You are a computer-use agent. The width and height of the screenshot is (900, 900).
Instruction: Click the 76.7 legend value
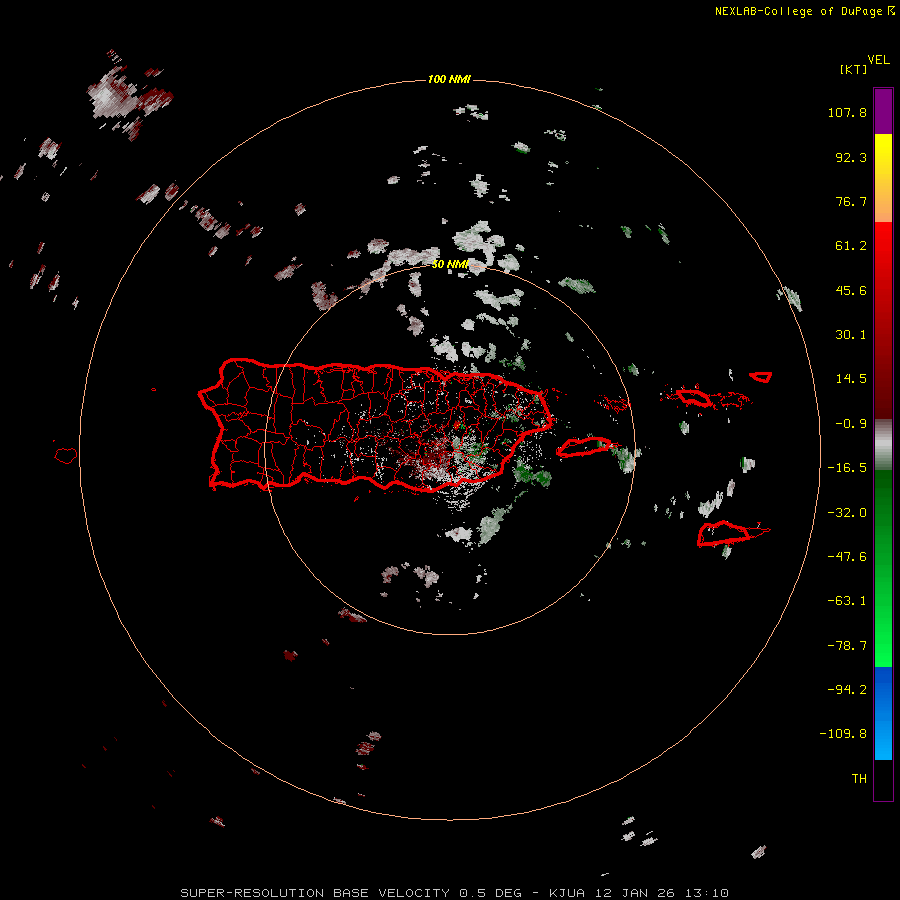pos(851,201)
